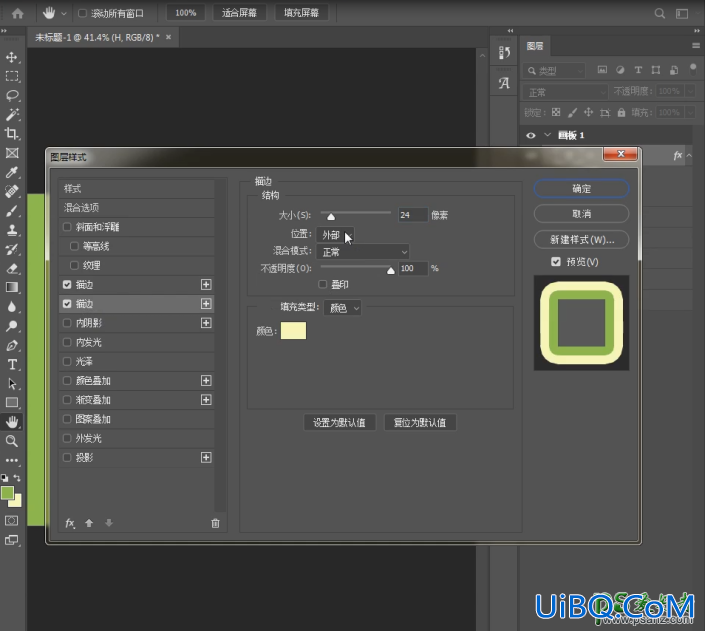Viewport: 705px width, 631px height.
Task: Select the Clone Stamp tool
Action: click(x=12, y=230)
